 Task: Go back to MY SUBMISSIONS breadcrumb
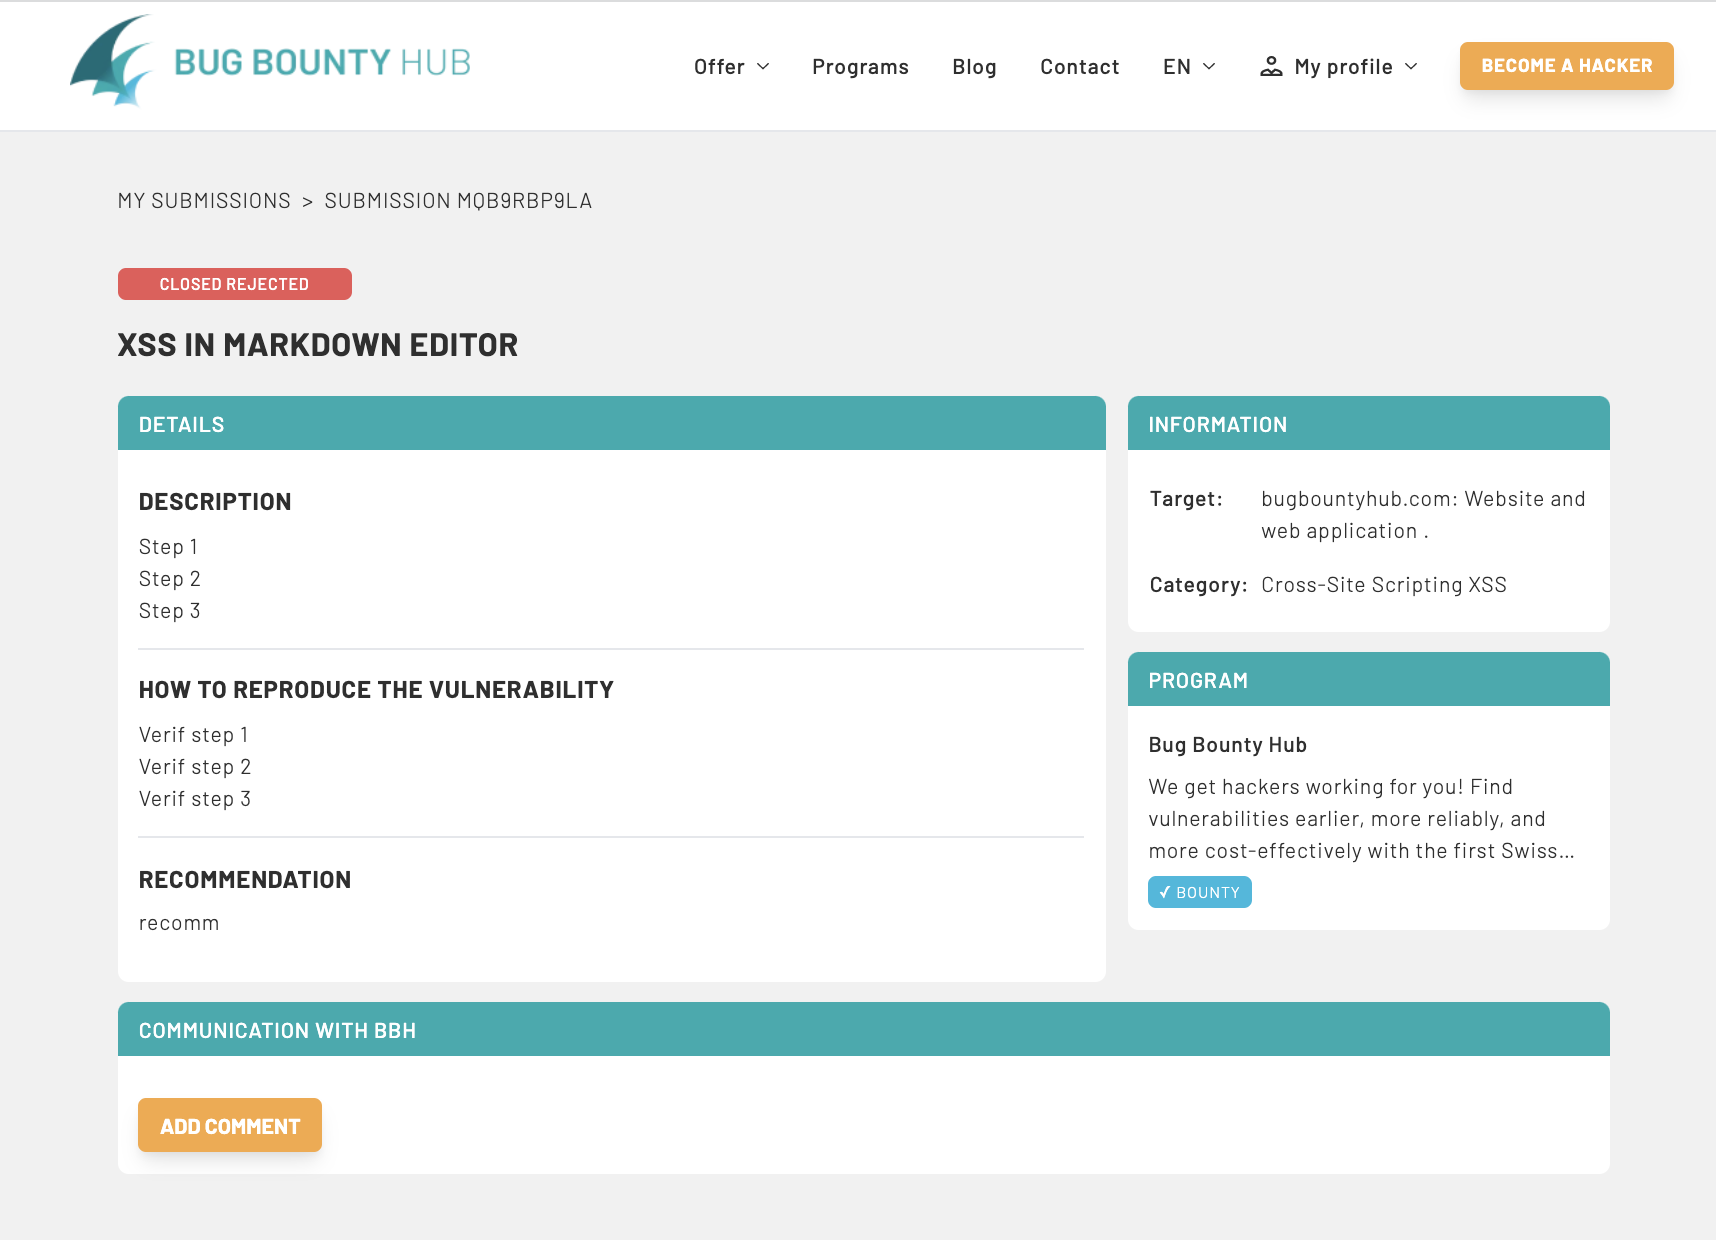tap(204, 201)
